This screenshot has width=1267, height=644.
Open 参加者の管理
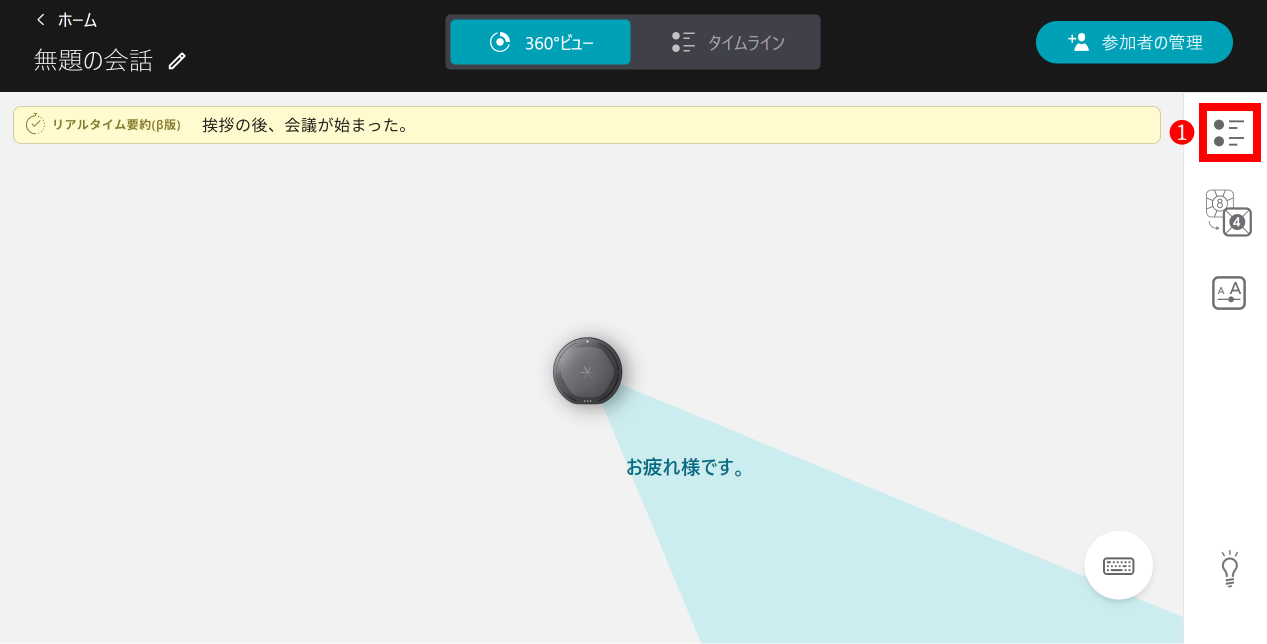click(x=1134, y=42)
